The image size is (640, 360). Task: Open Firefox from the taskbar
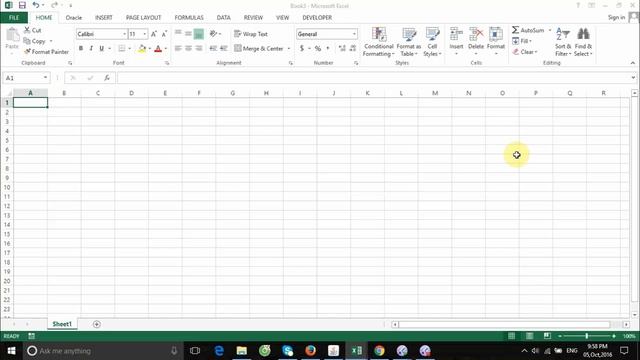311,351
